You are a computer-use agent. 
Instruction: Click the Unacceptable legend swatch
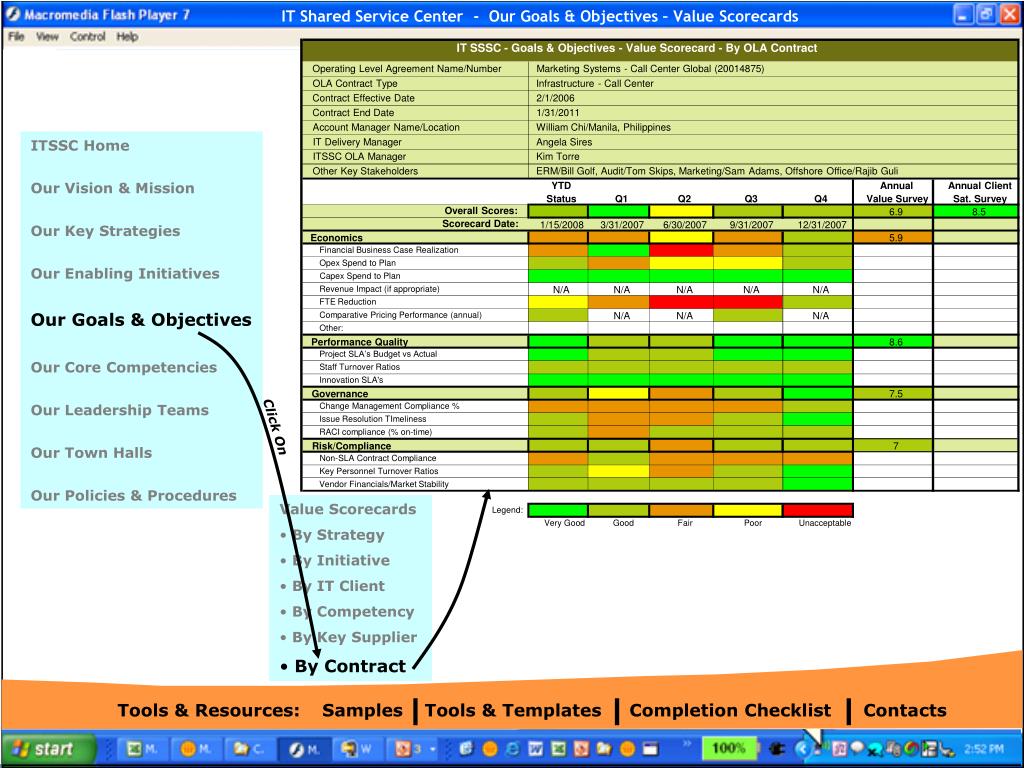pyautogui.click(x=818, y=510)
